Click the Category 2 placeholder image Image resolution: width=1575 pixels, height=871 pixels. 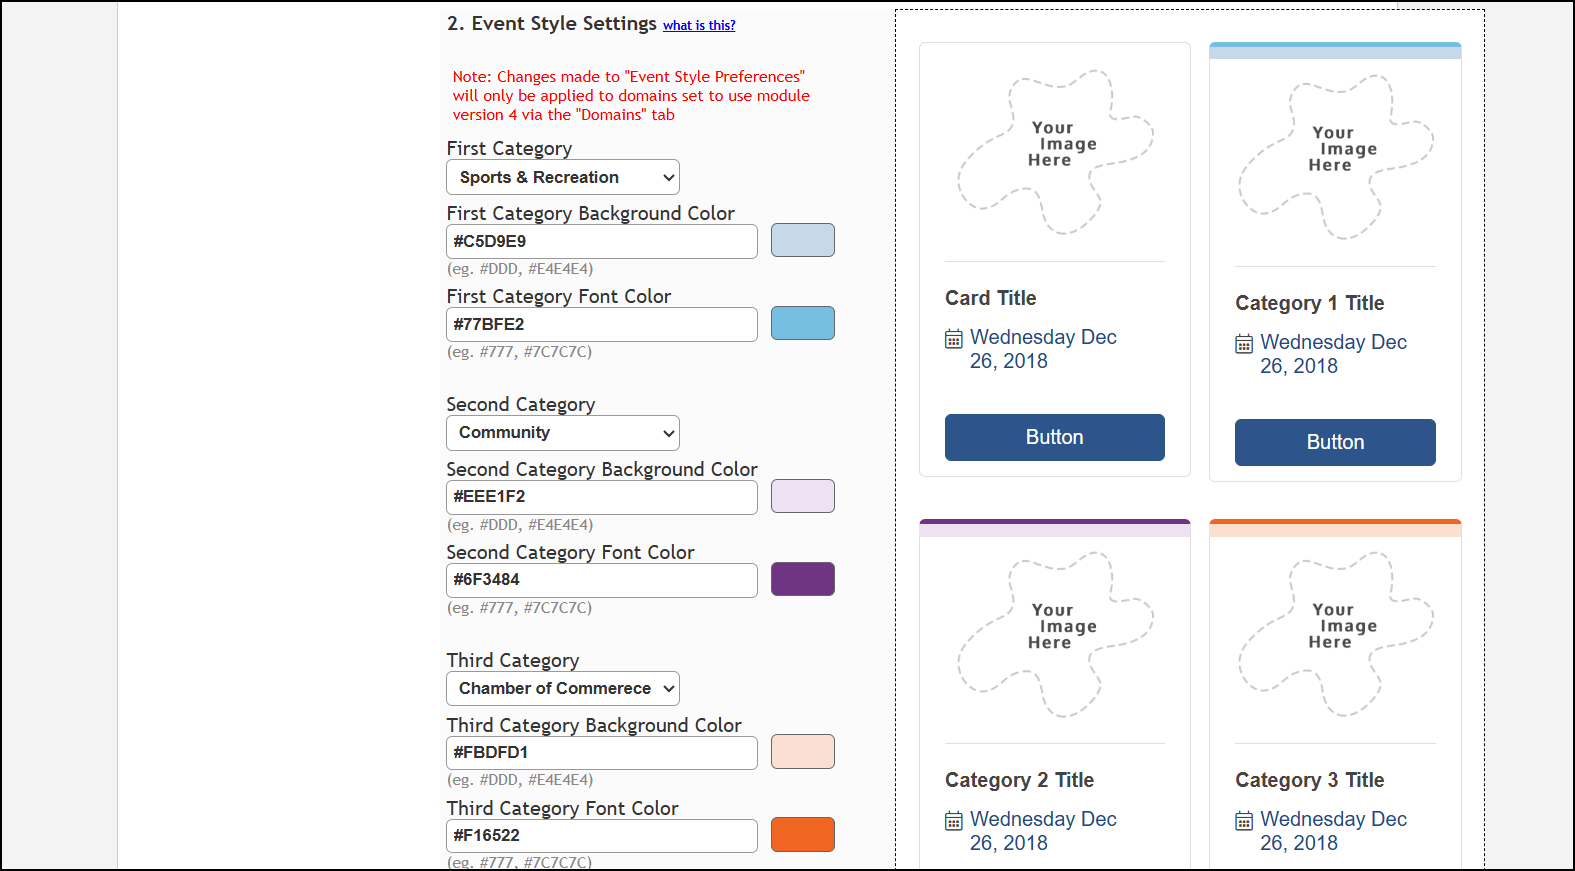pos(1055,634)
